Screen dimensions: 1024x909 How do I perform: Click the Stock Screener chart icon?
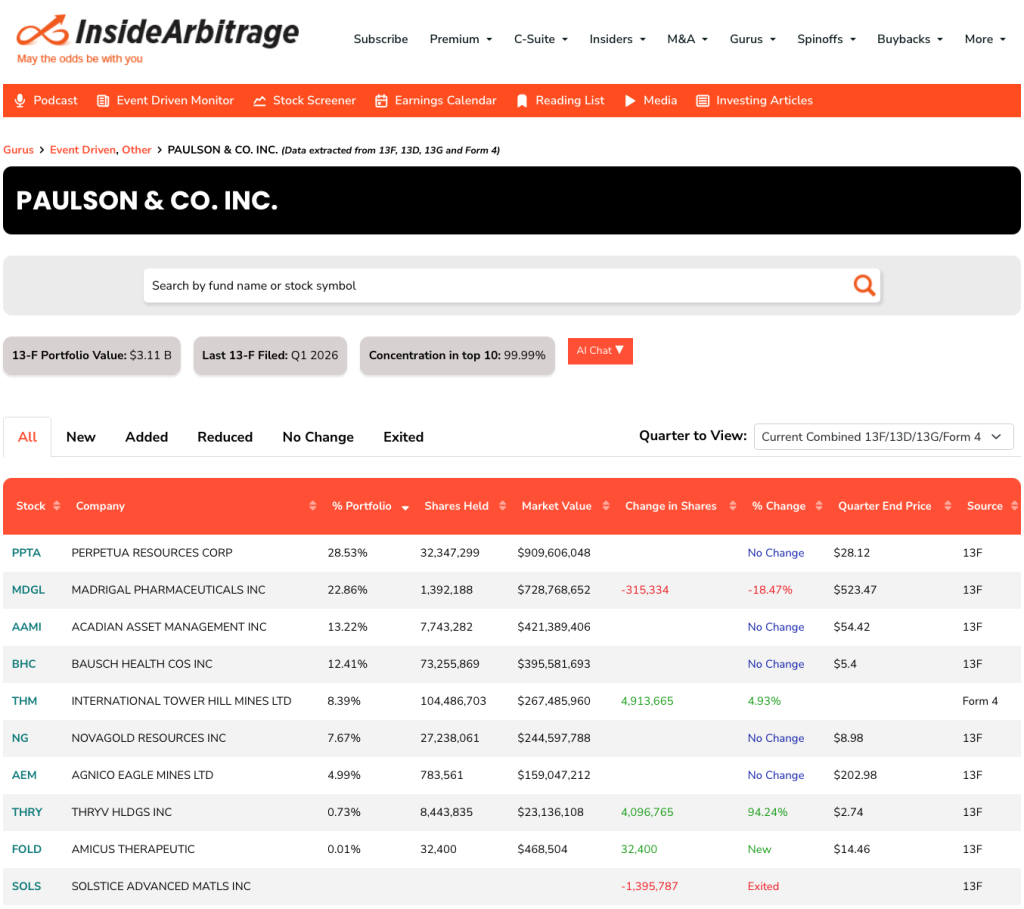259,101
